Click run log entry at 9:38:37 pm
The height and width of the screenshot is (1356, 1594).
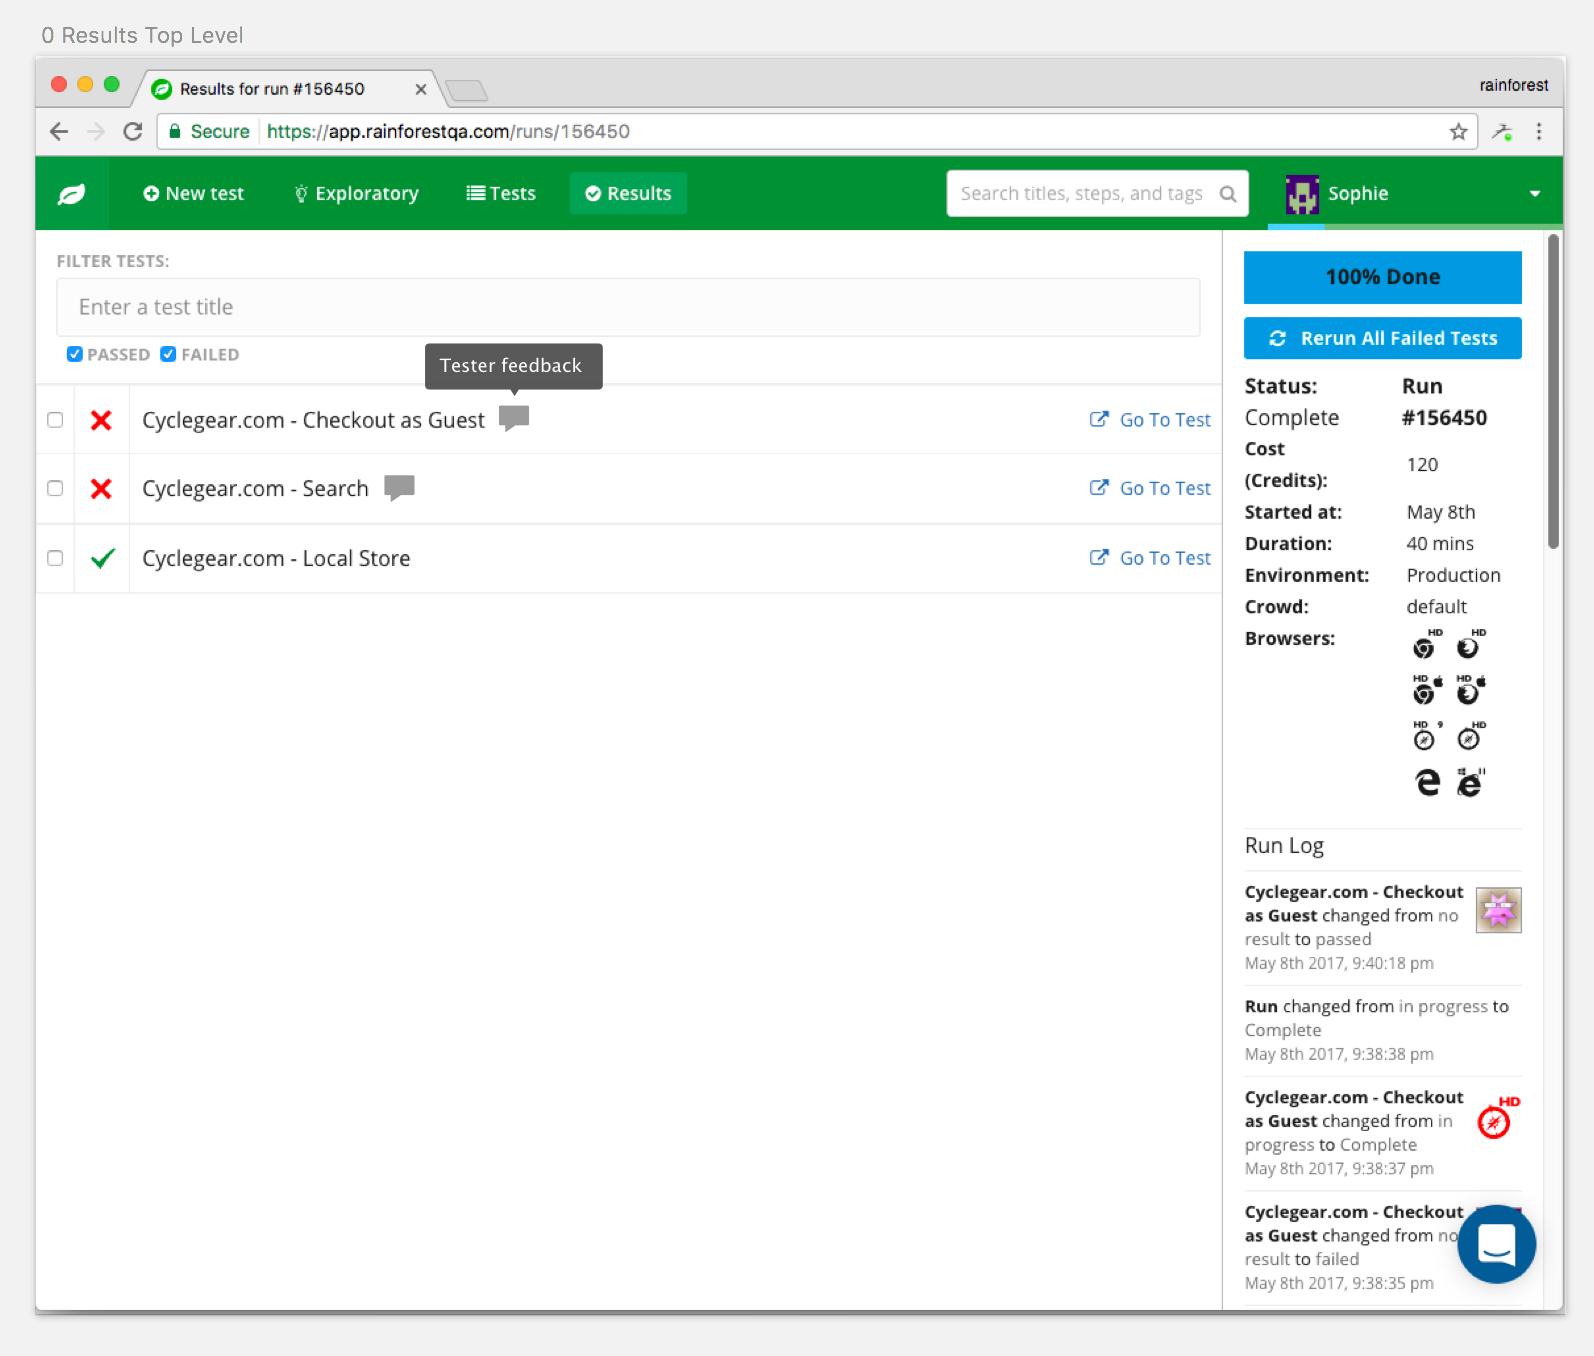tap(1382, 1132)
